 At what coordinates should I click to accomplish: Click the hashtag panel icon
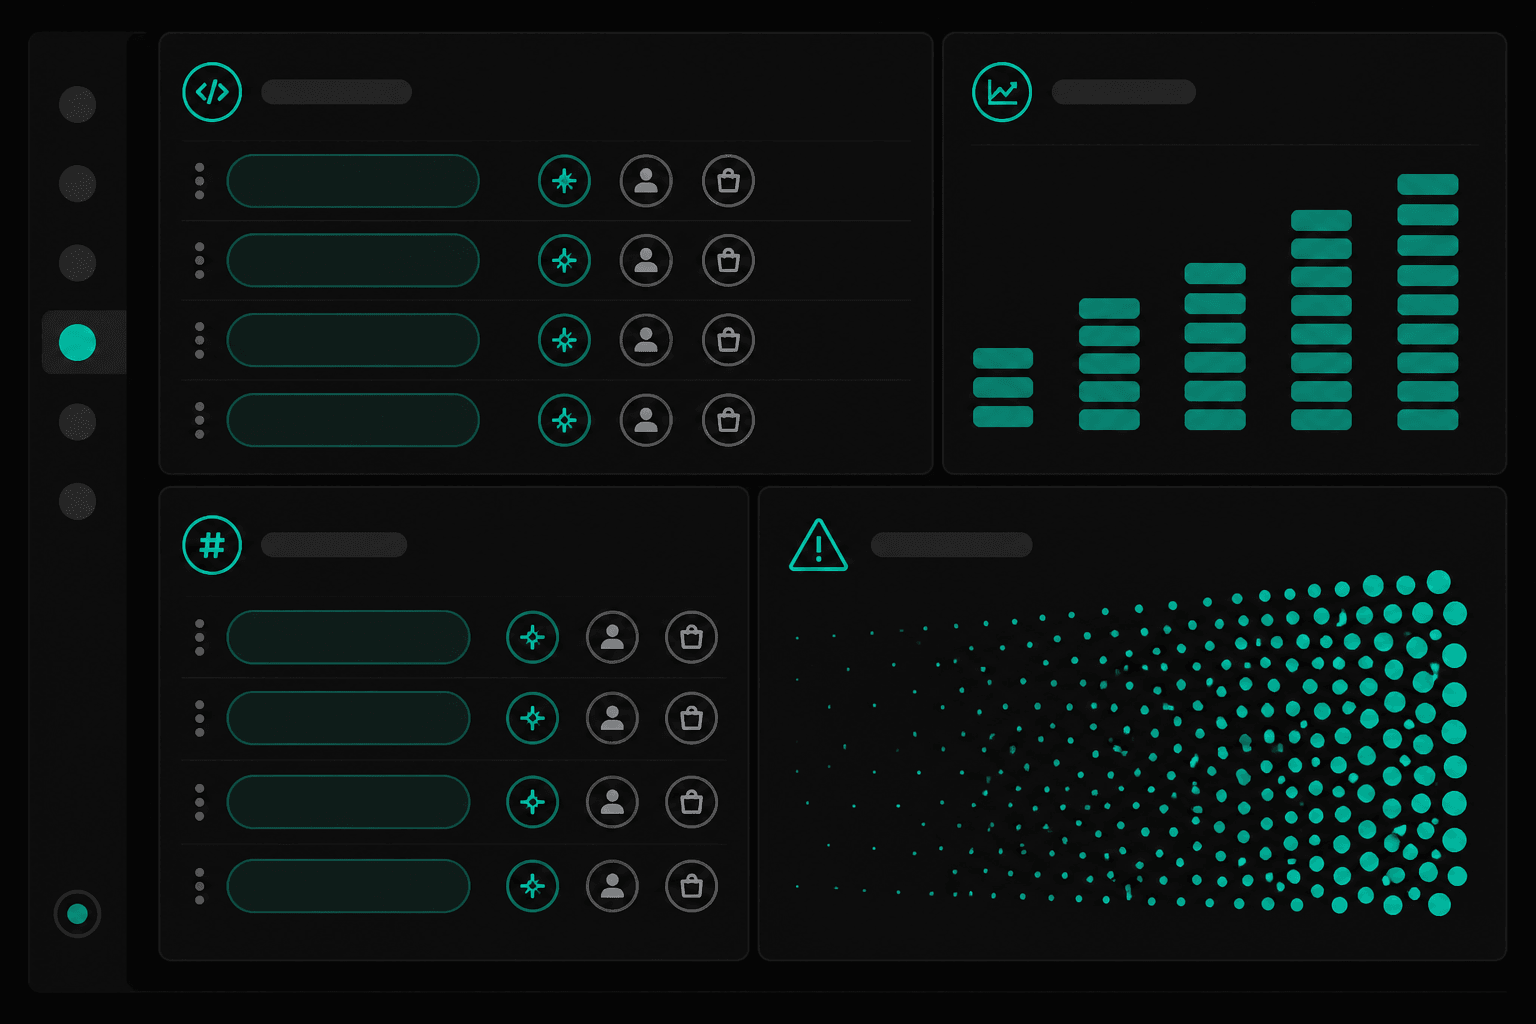(x=212, y=545)
